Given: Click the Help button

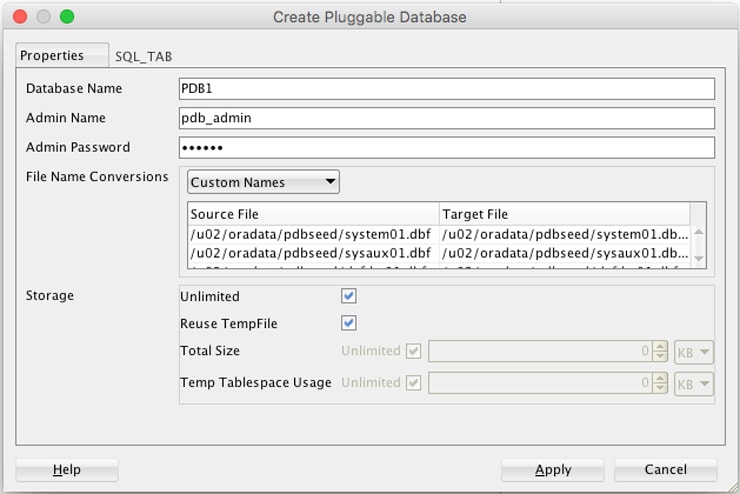Looking at the screenshot, I should (66, 470).
